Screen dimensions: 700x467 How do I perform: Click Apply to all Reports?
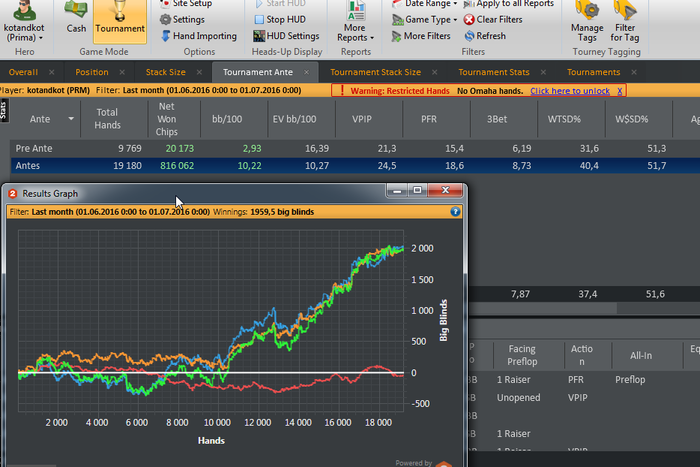point(508,4)
